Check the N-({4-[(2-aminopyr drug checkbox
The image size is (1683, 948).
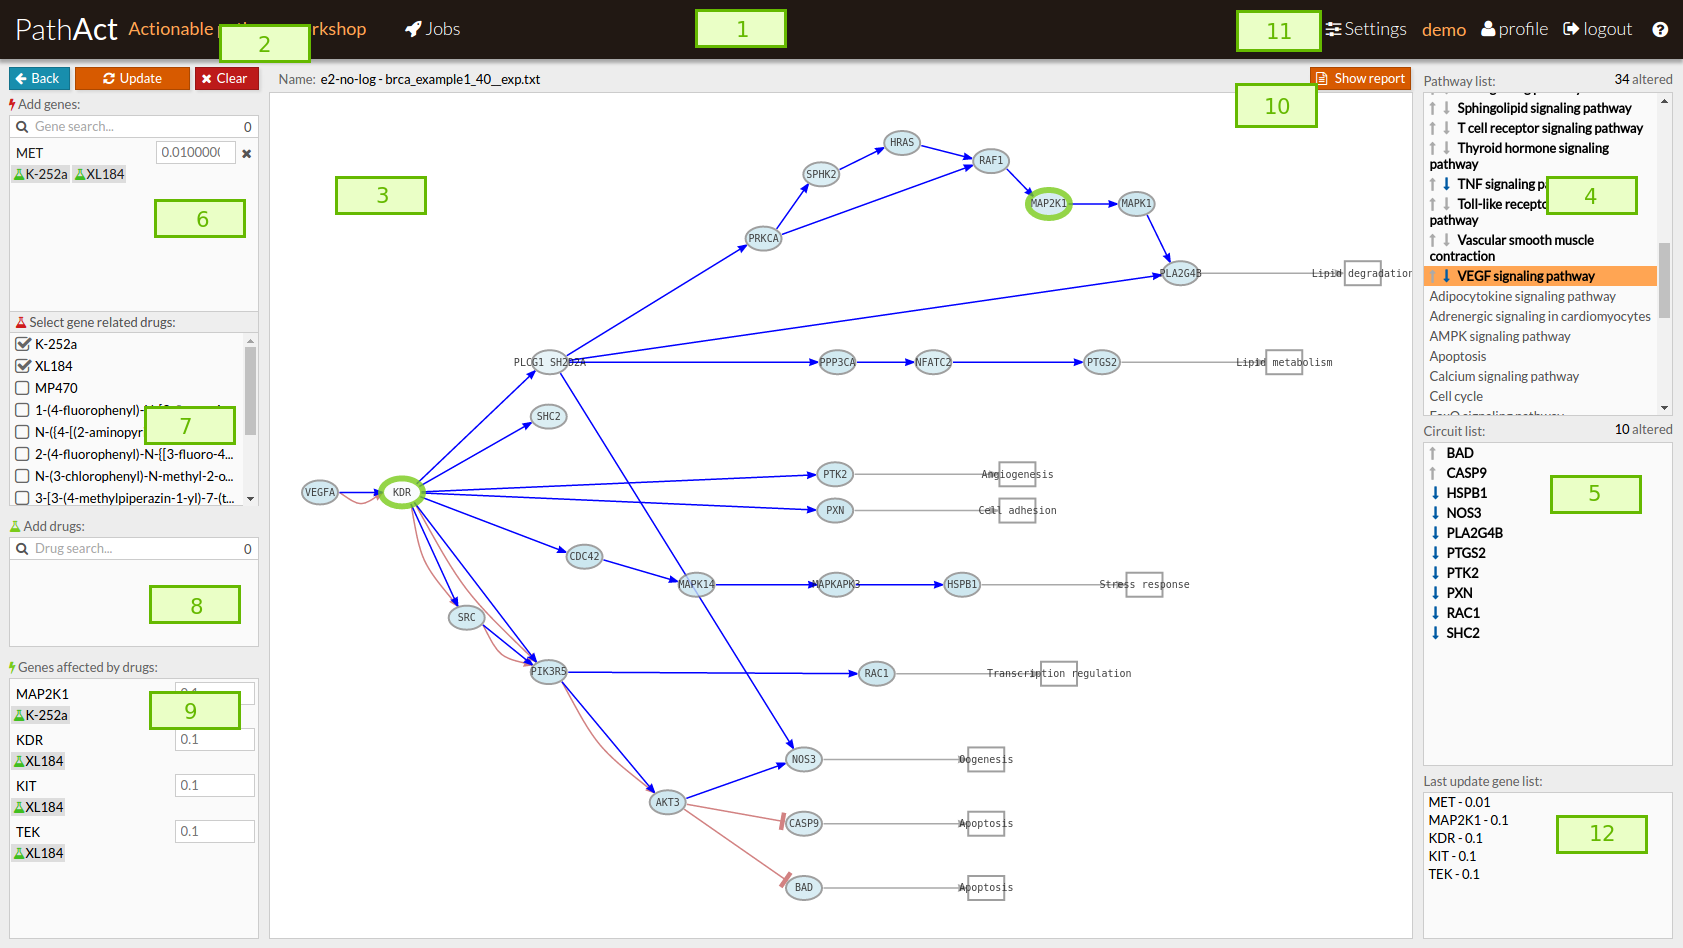(x=23, y=432)
